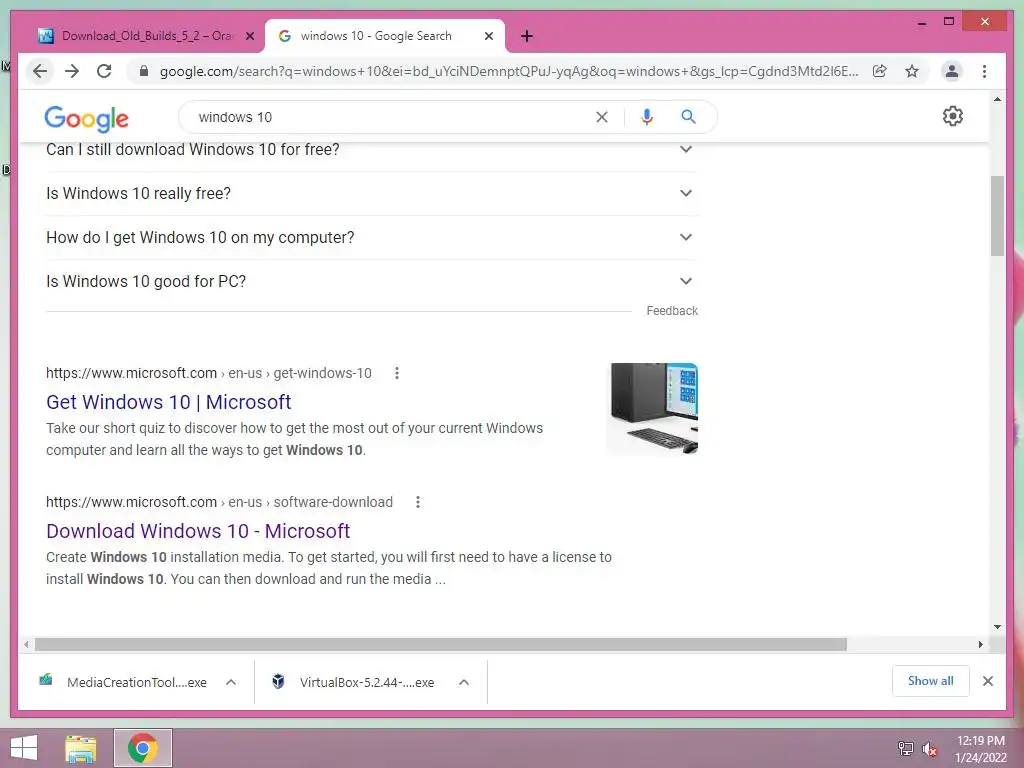Click the scroll up arrow
The width and height of the screenshot is (1024, 768).
997,99
